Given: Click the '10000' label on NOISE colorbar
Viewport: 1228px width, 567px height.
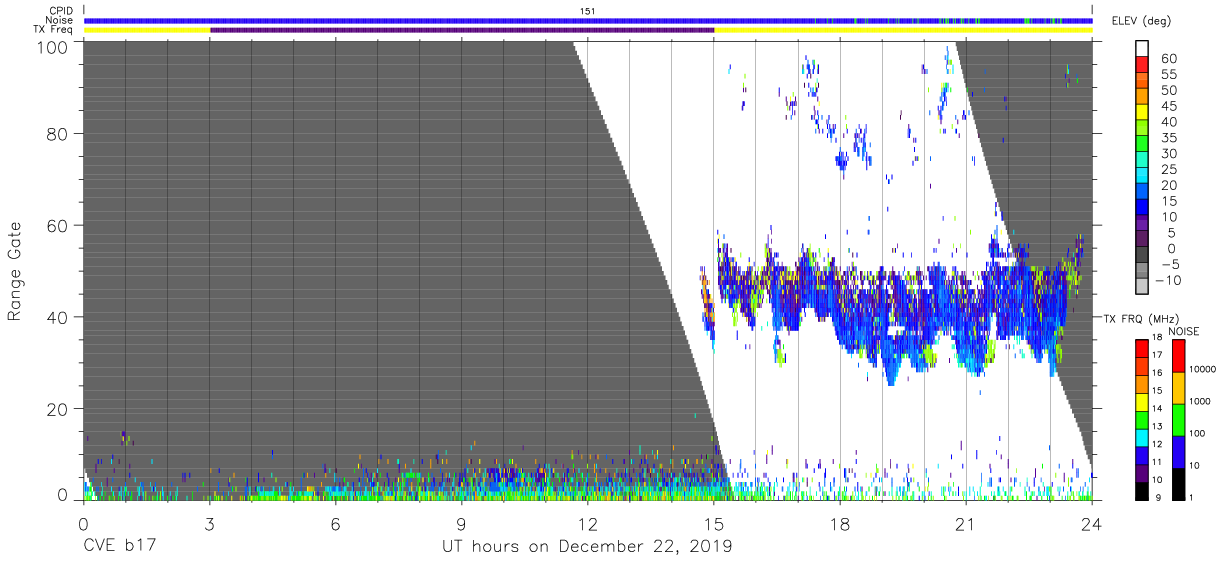Looking at the screenshot, I should click(1205, 368).
